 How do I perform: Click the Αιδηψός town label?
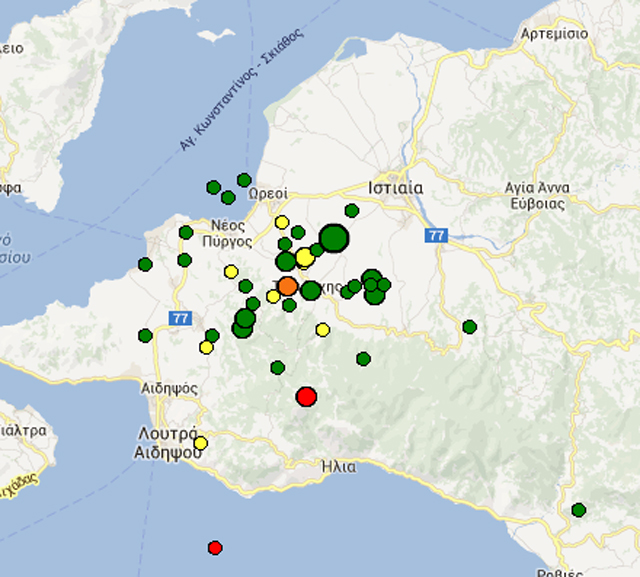170,388
